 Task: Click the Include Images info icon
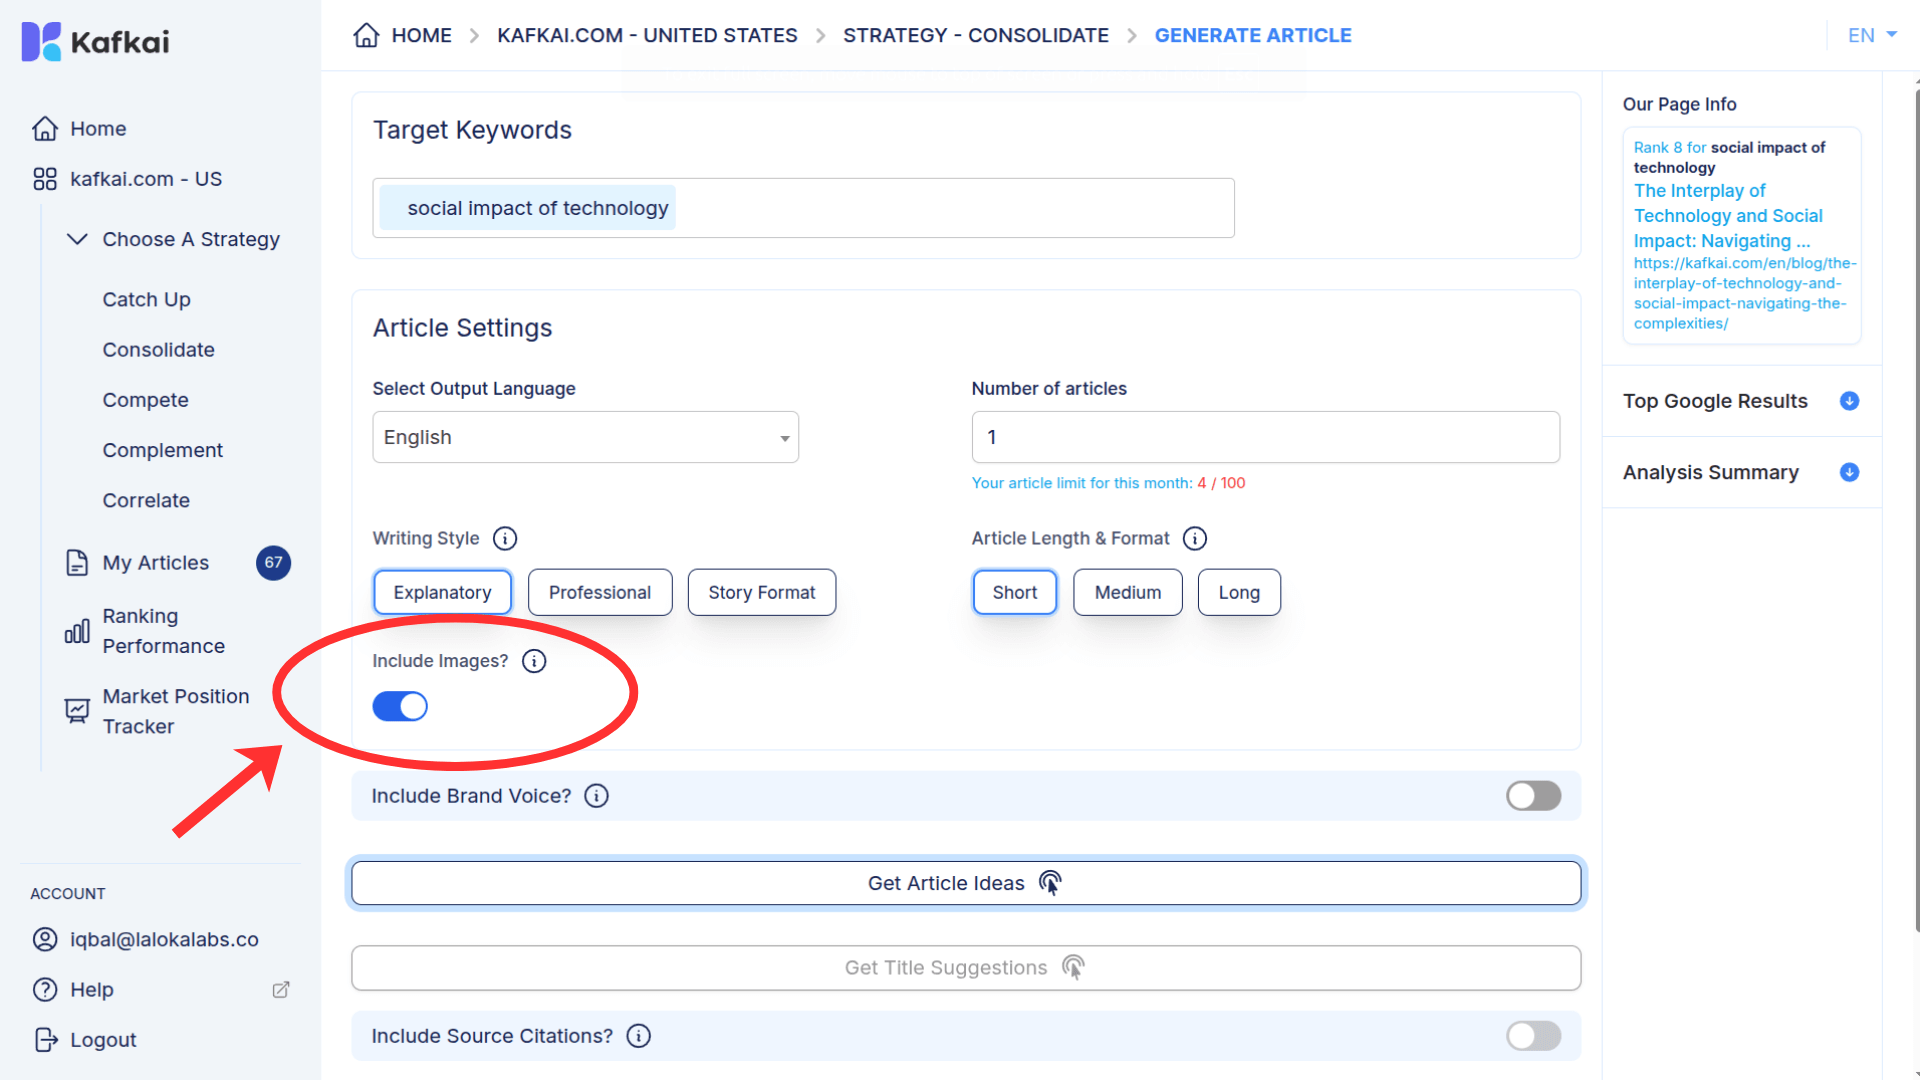point(534,661)
